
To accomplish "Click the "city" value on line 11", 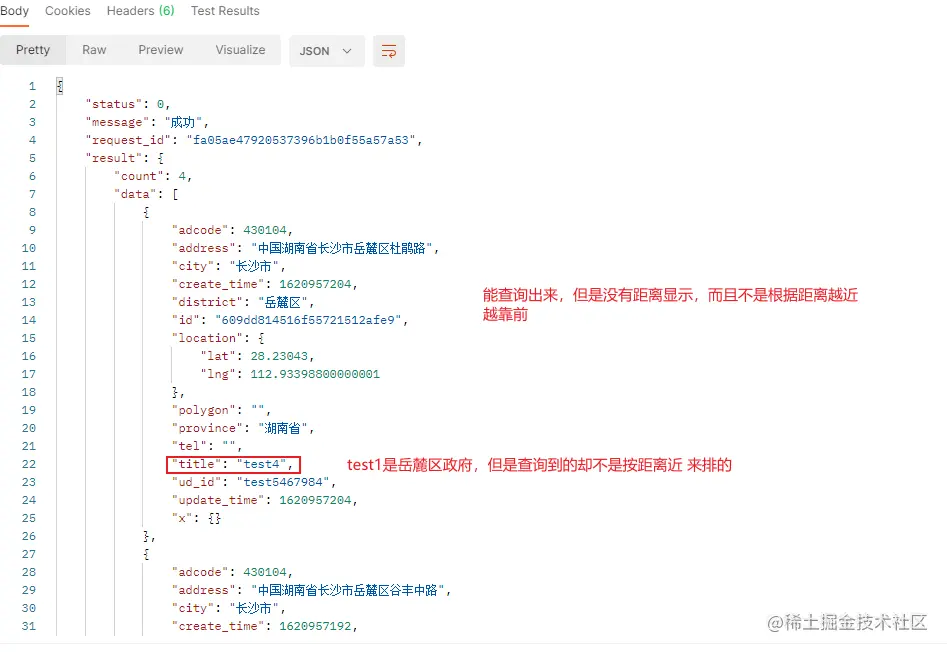I will point(254,266).
